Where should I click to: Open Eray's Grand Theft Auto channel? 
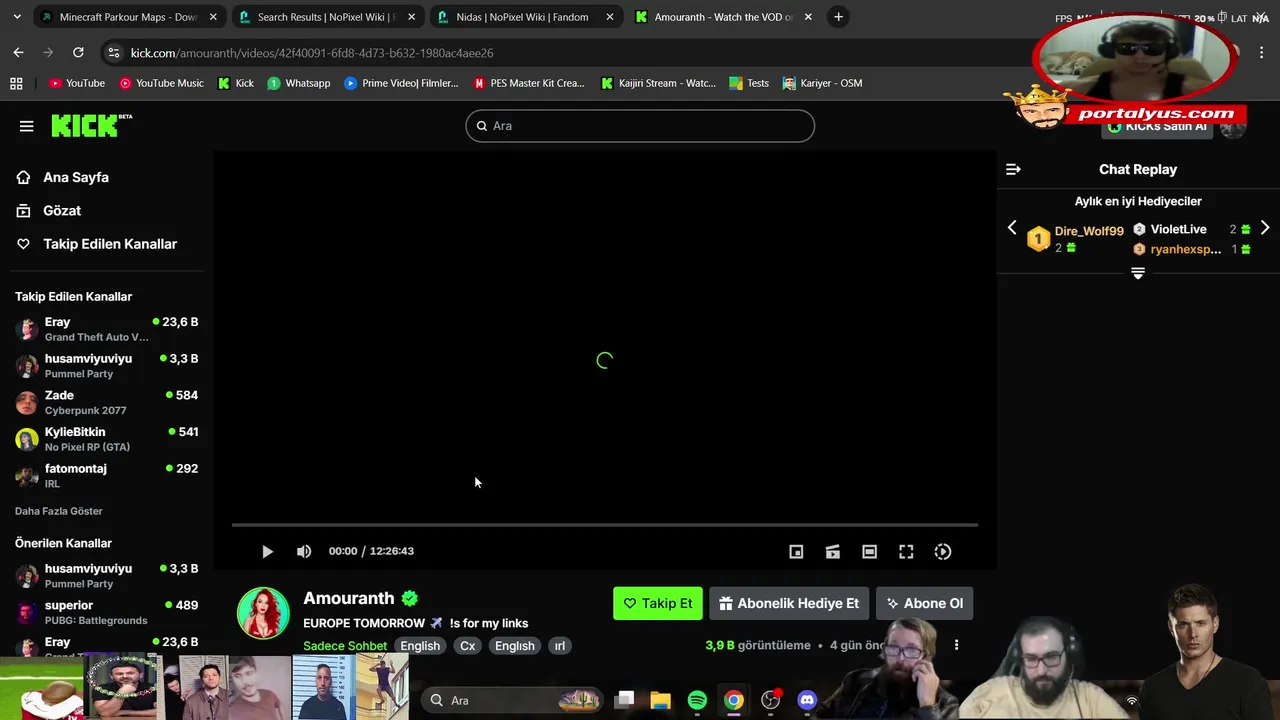click(106, 329)
